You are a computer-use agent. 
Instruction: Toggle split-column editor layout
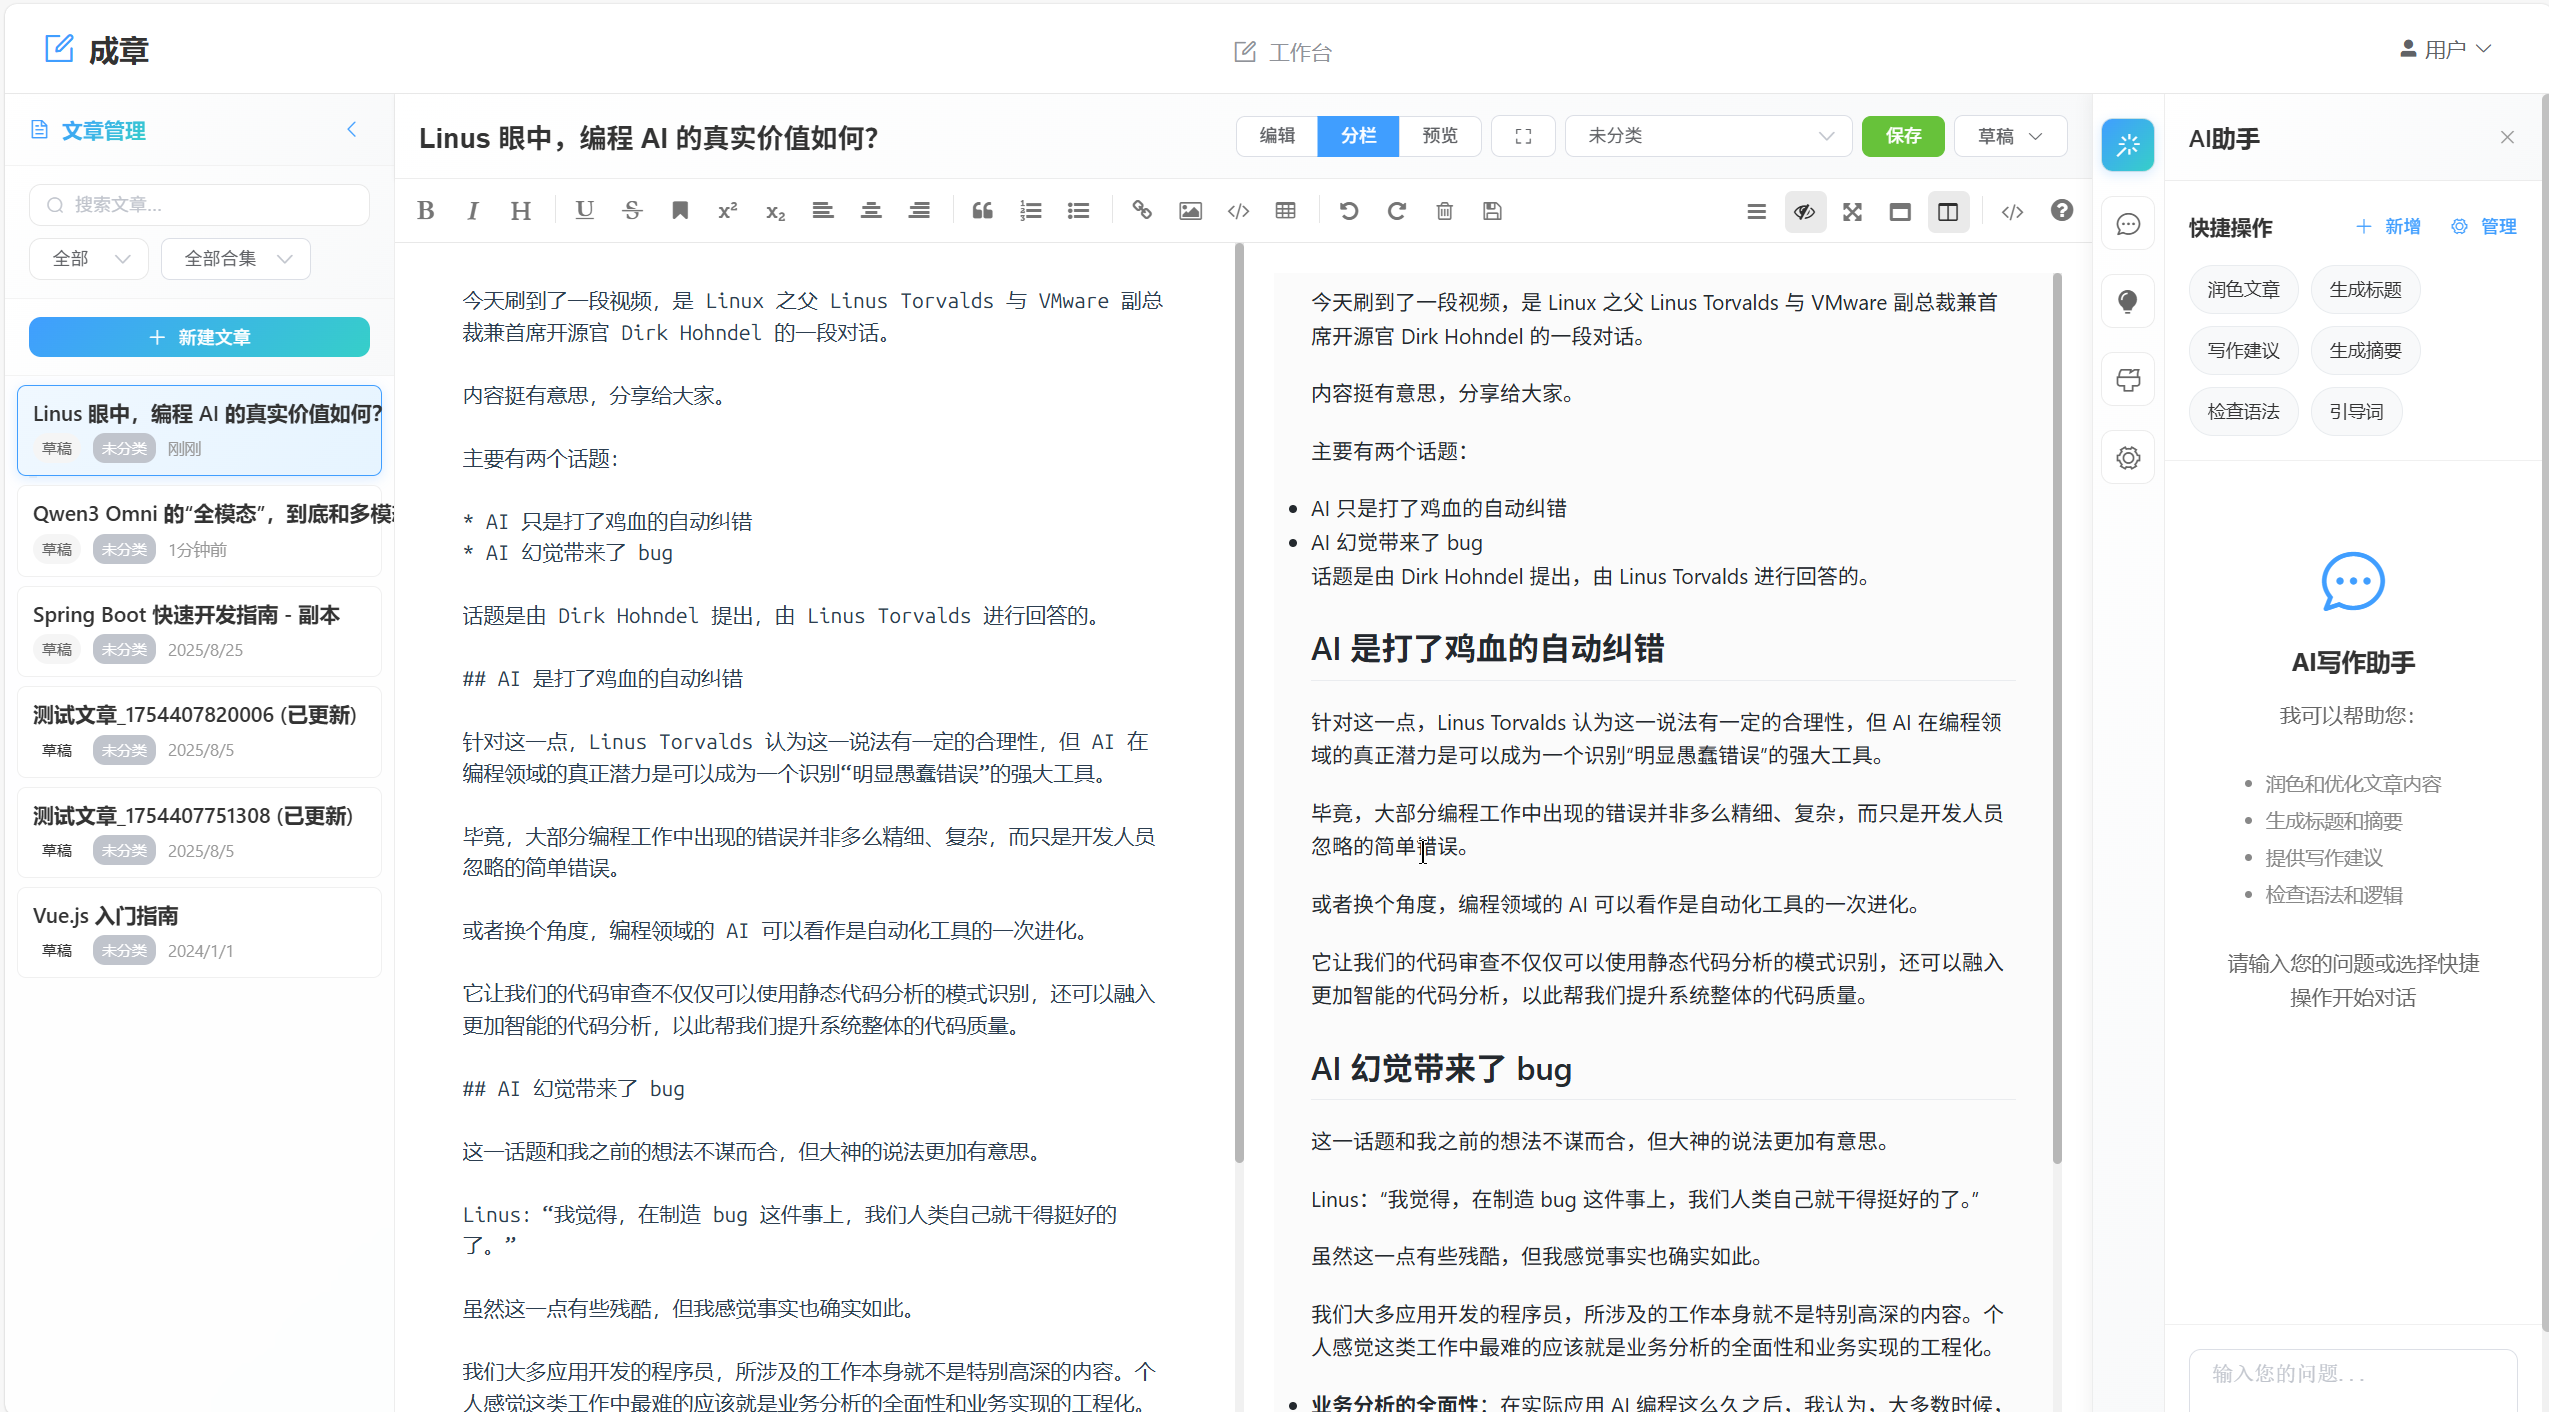[x=1948, y=211]
